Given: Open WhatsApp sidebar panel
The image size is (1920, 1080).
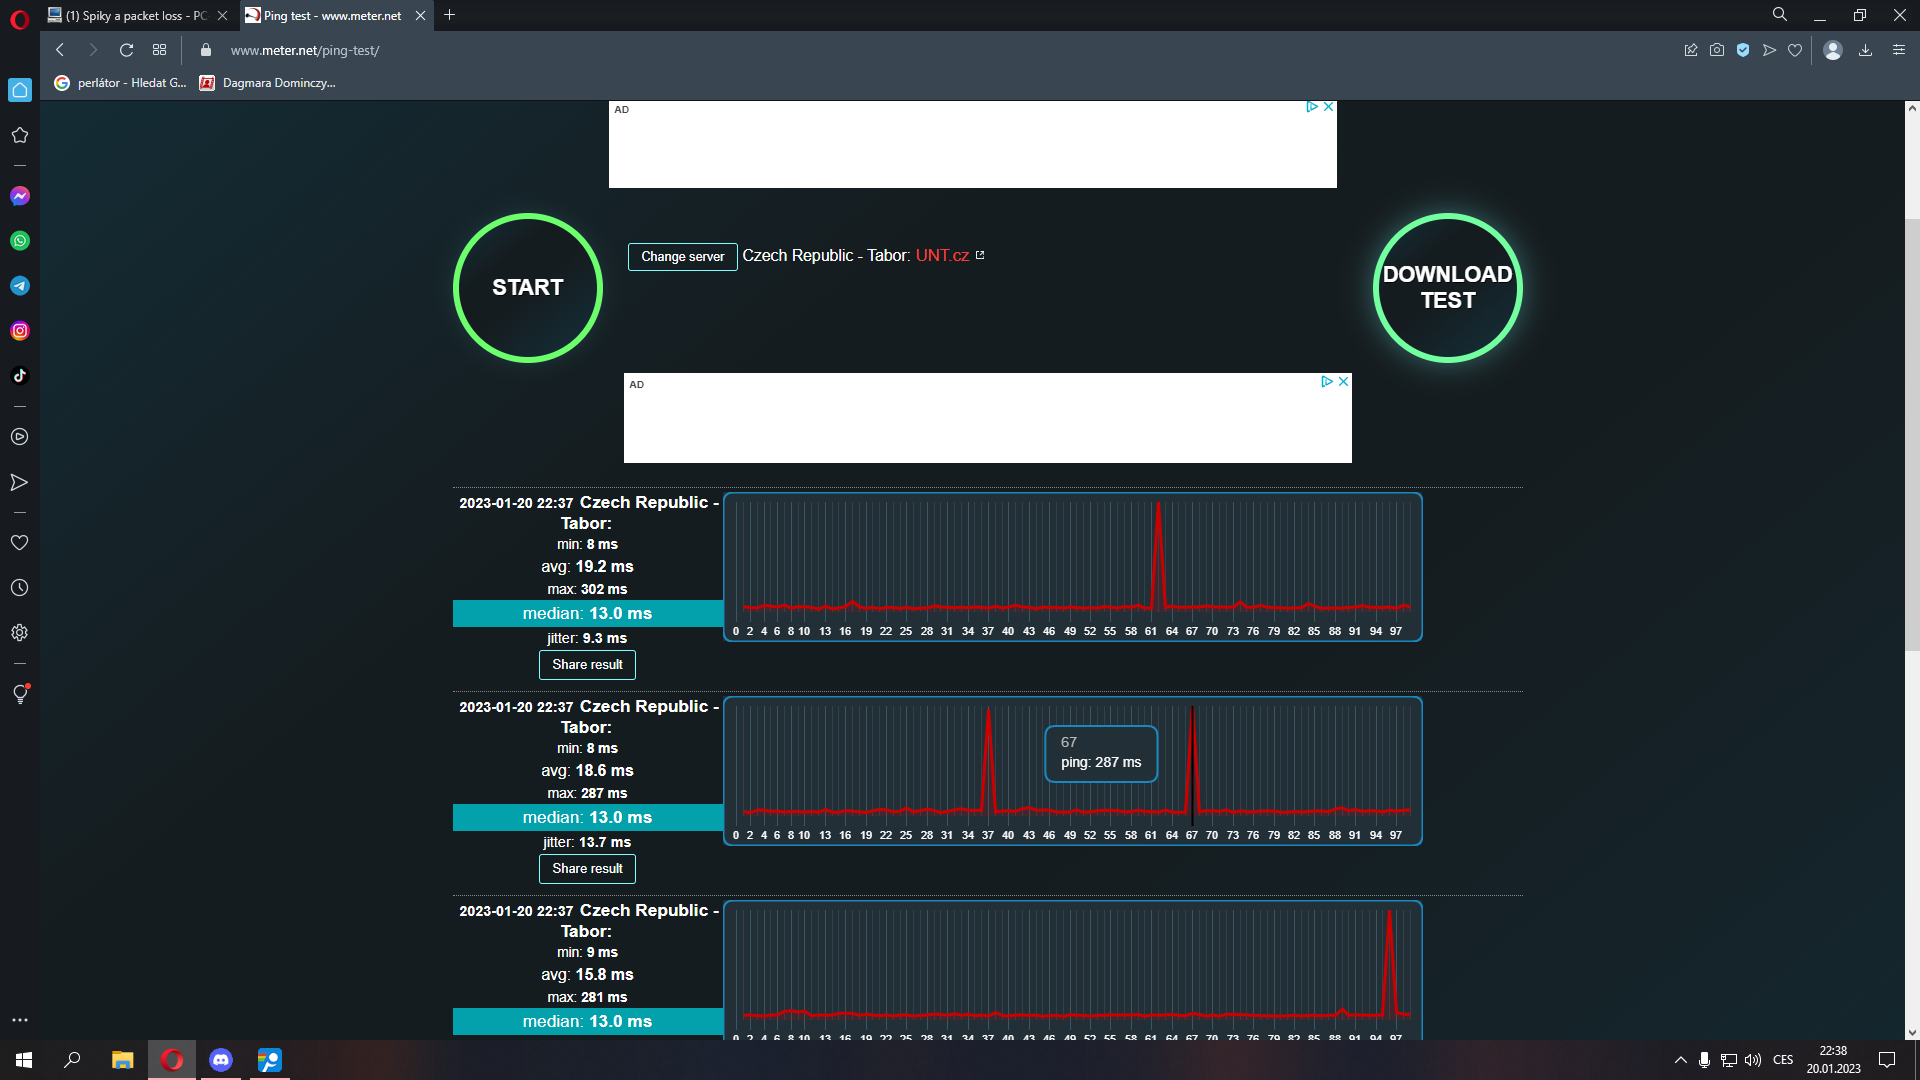Looking at the screenshot, I should (20, 241).
